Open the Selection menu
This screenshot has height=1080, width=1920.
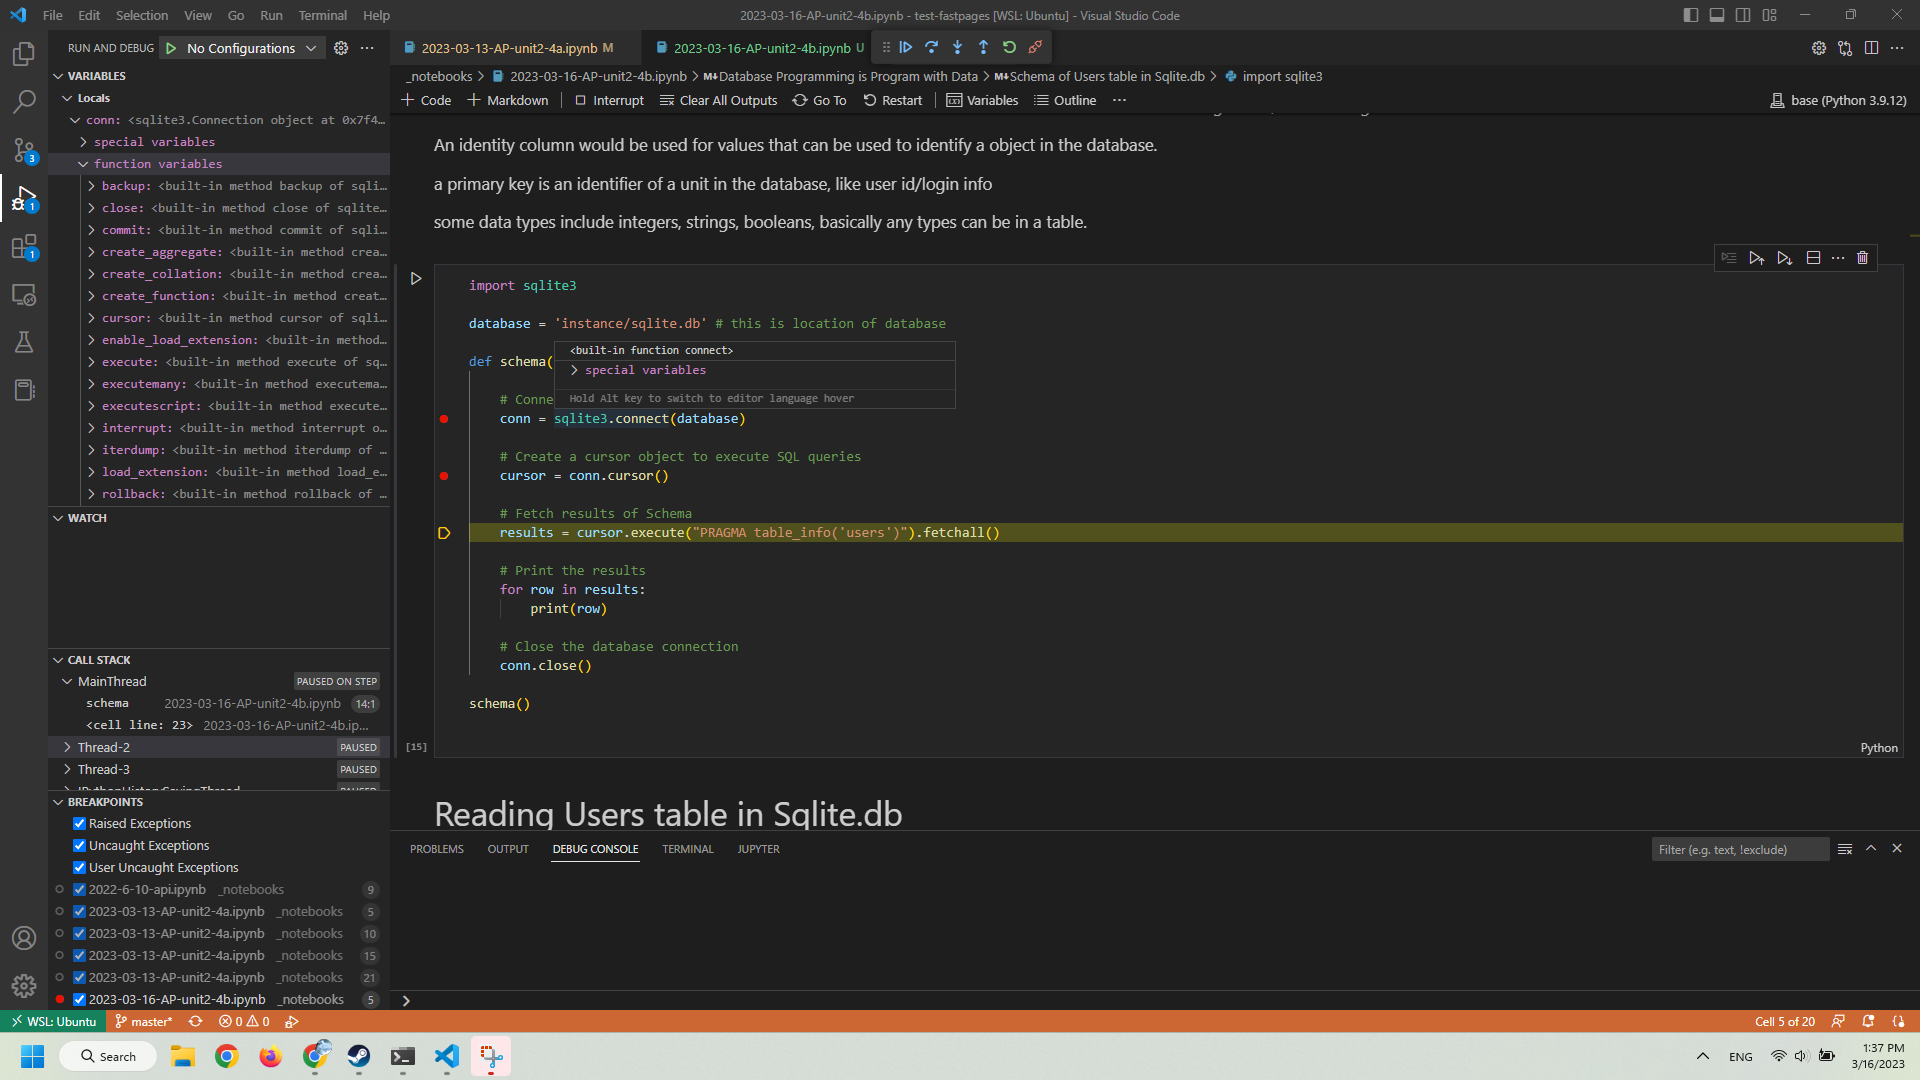pyautogui.click(x=141, y=15)
